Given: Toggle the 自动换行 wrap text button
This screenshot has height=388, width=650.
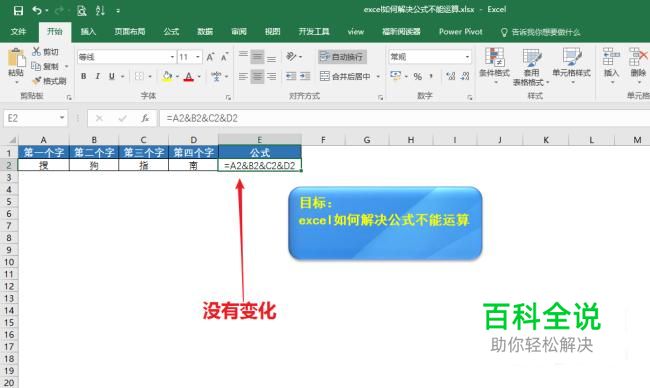Looking at the screenshot, I should pos(342,57).
